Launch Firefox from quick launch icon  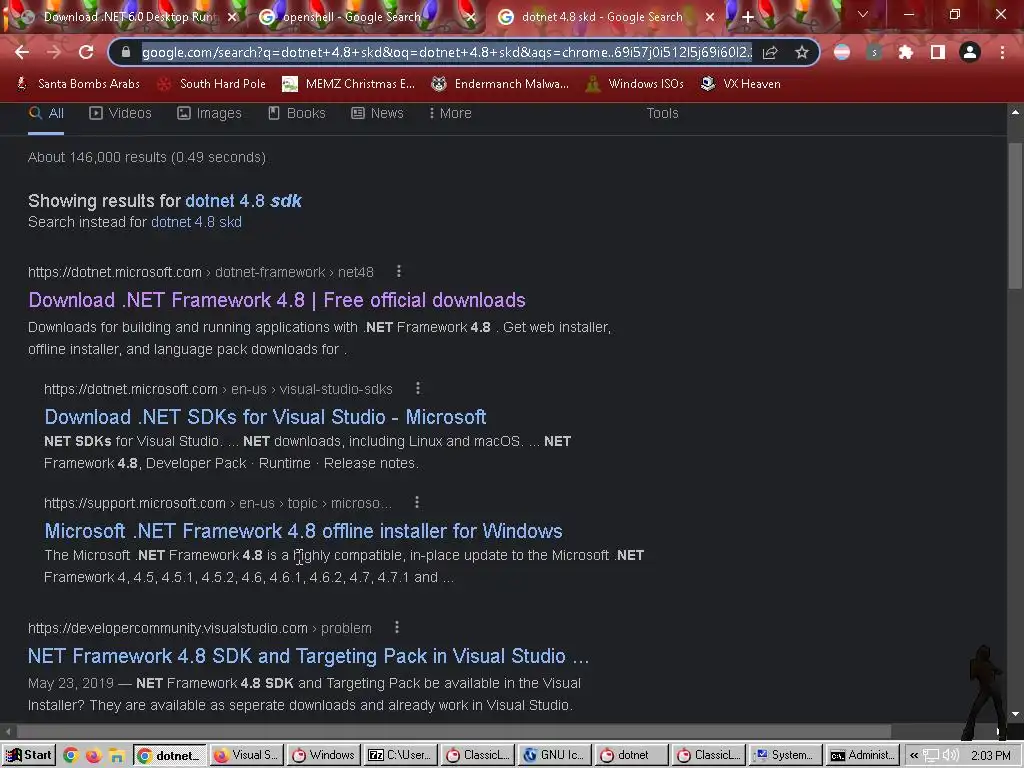[x=93, y=756]
